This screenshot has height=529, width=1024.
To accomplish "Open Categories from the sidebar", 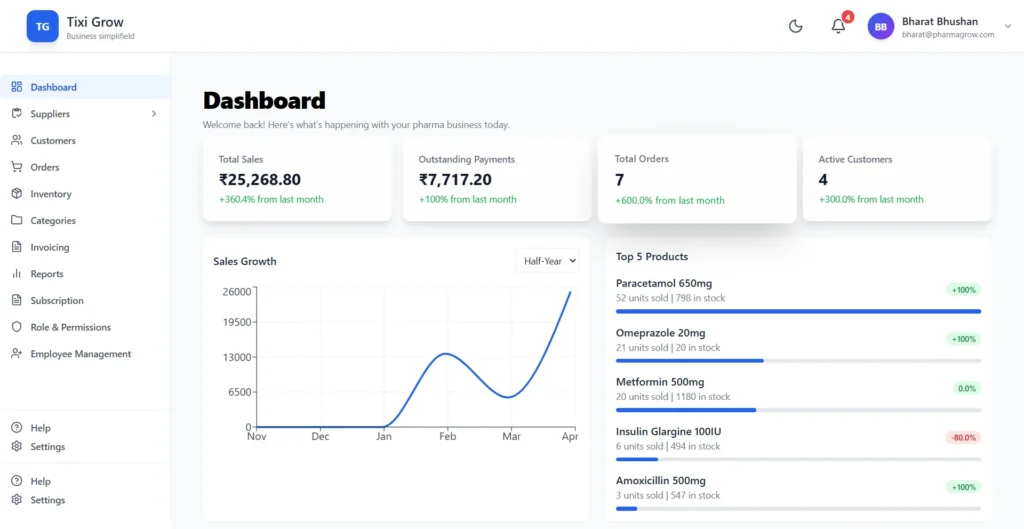I will tap(53, 221).
